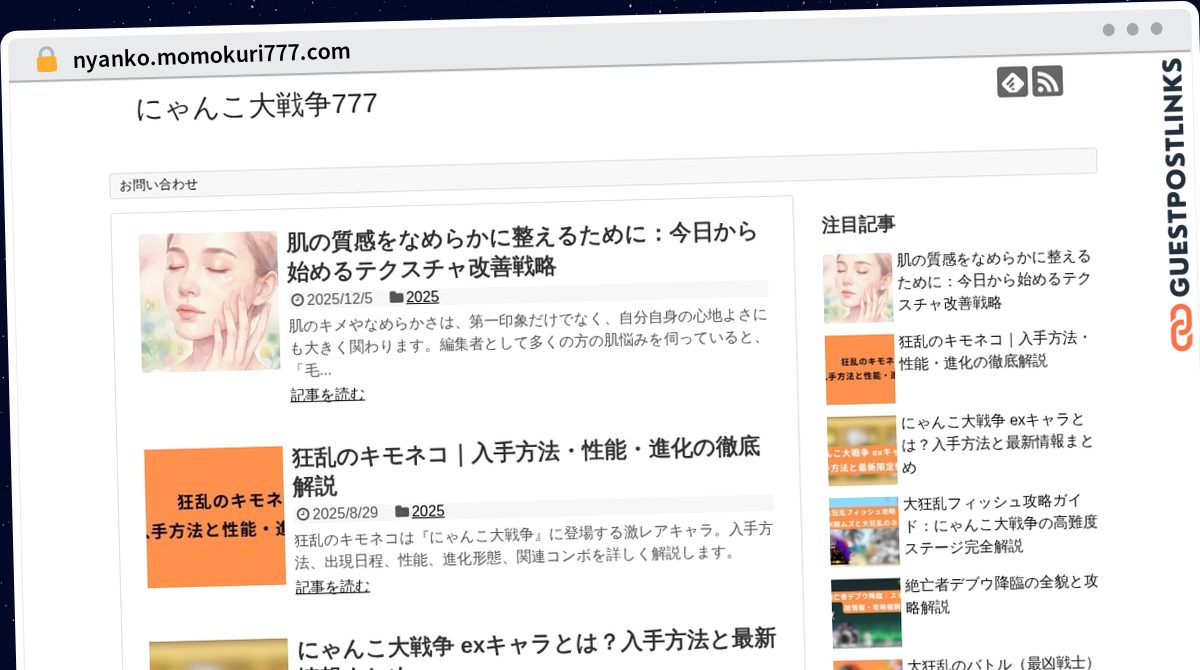This screenshot has height=670, width=1200.
Task: Click the address nyanko.momokuri777.com
Action: coord(211,56)
